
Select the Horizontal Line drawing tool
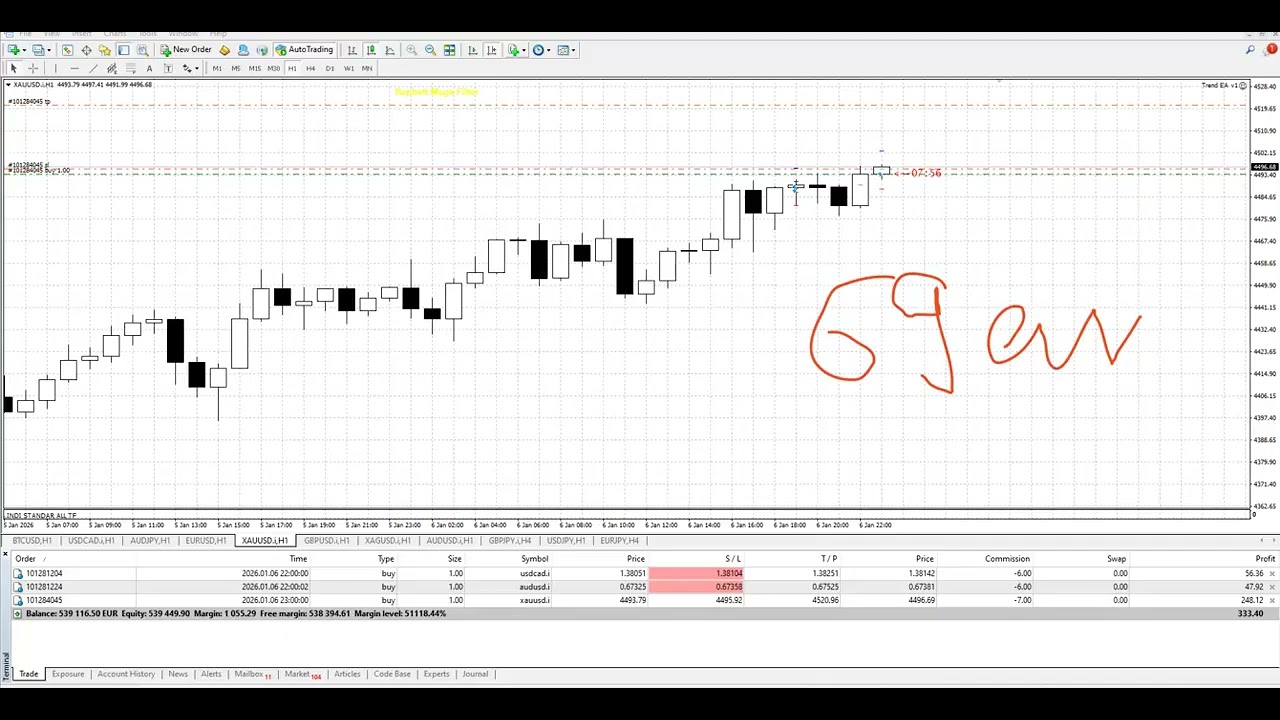point(74,68)
